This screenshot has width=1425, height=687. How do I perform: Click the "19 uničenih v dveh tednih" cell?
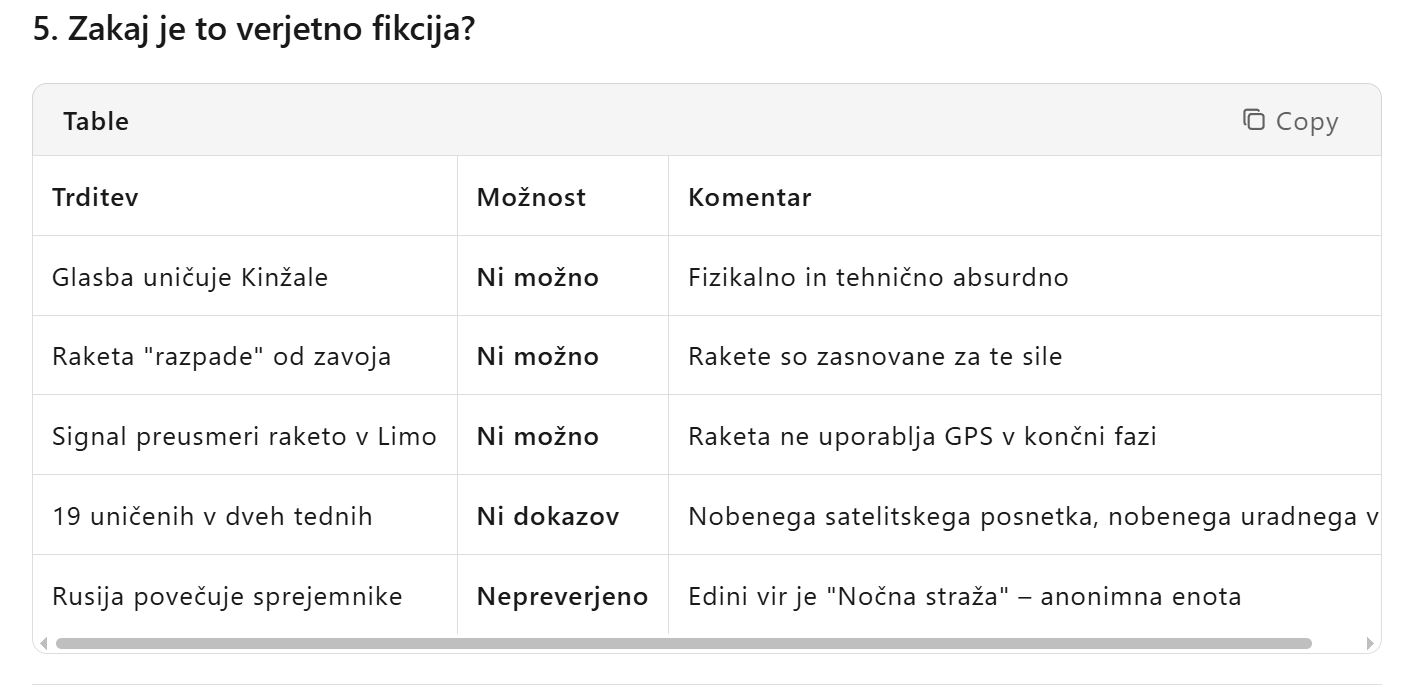point(212,516)
